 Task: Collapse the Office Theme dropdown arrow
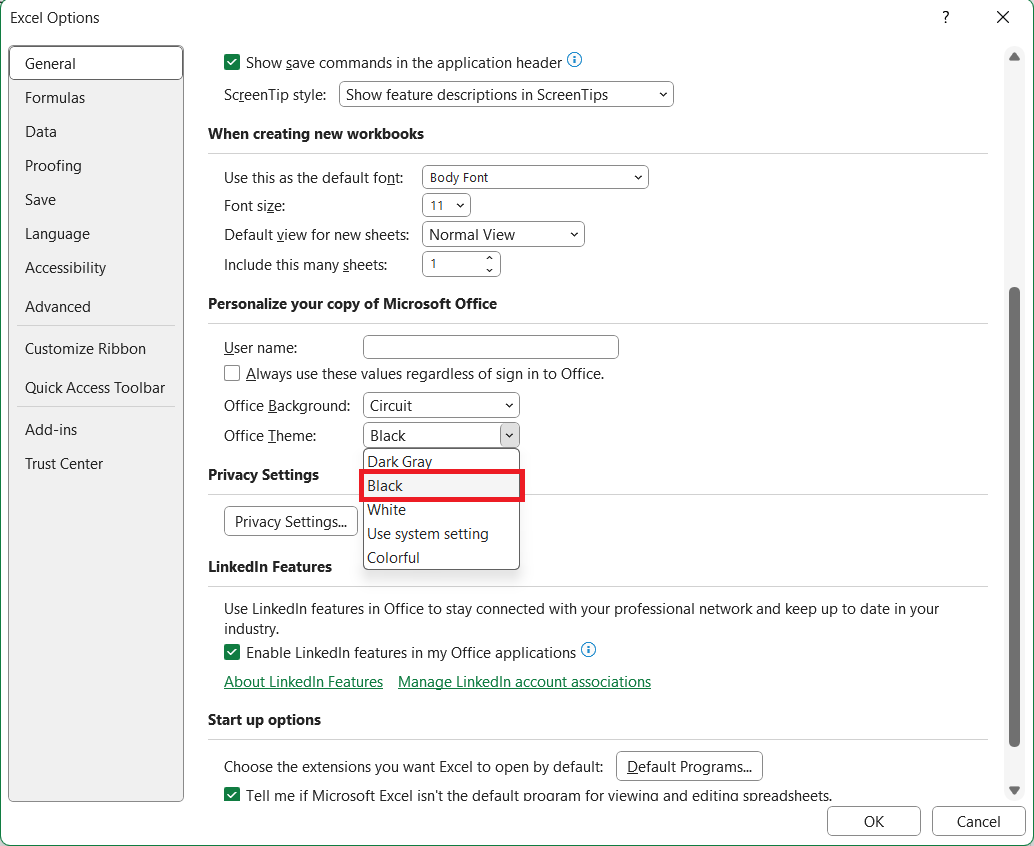[509, 435]
